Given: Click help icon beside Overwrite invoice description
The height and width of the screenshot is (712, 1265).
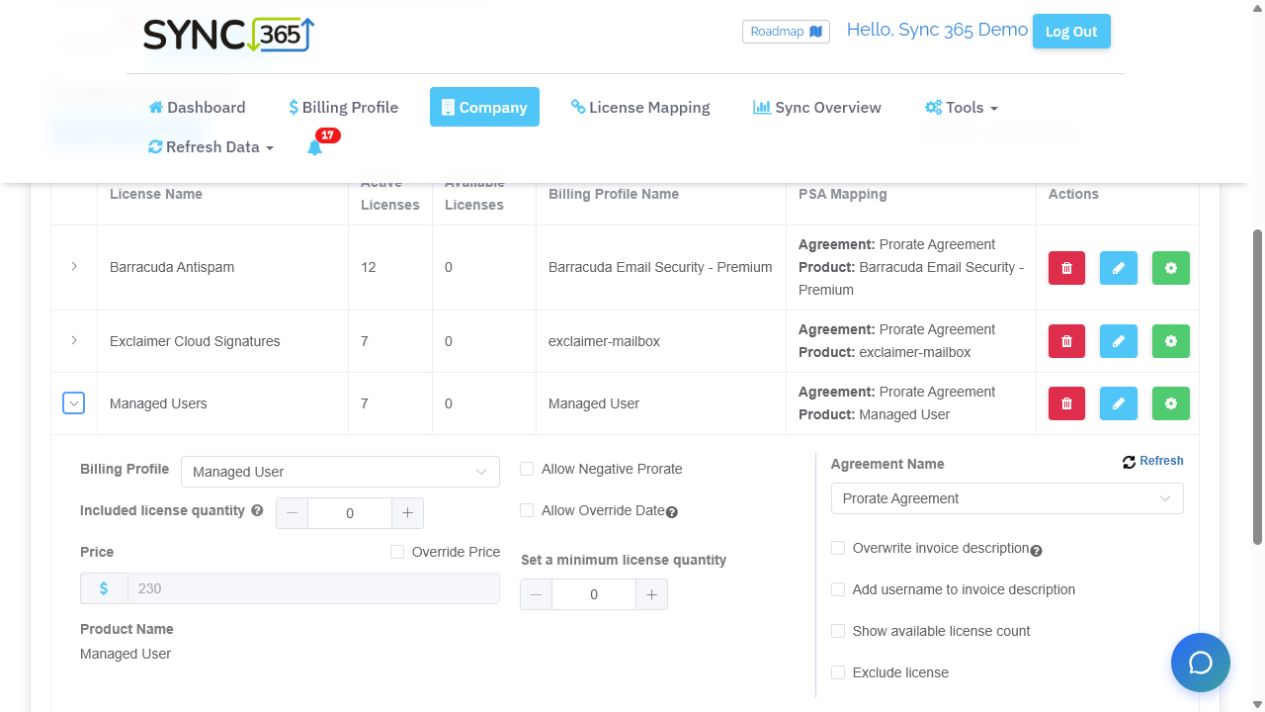Looking at the screenshot, I should (x=1036, y=550).
